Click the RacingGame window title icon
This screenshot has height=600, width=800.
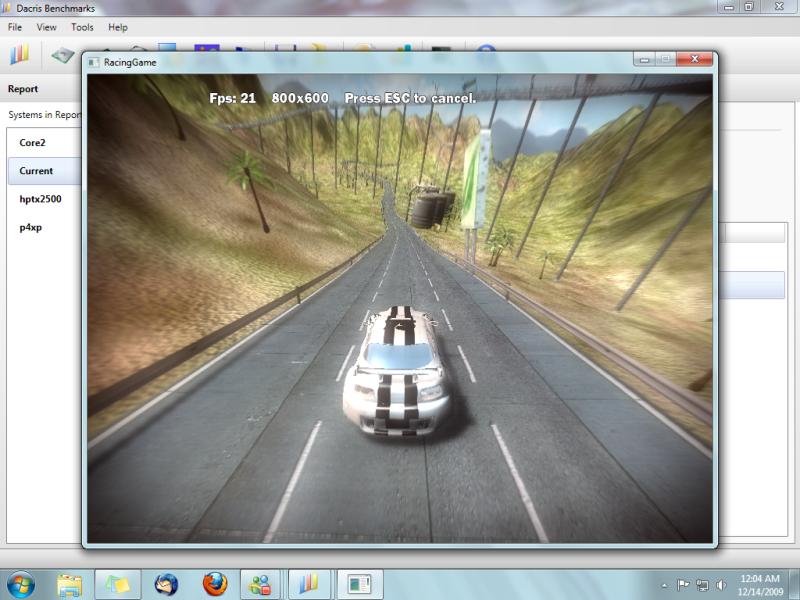tap(93, 62)
